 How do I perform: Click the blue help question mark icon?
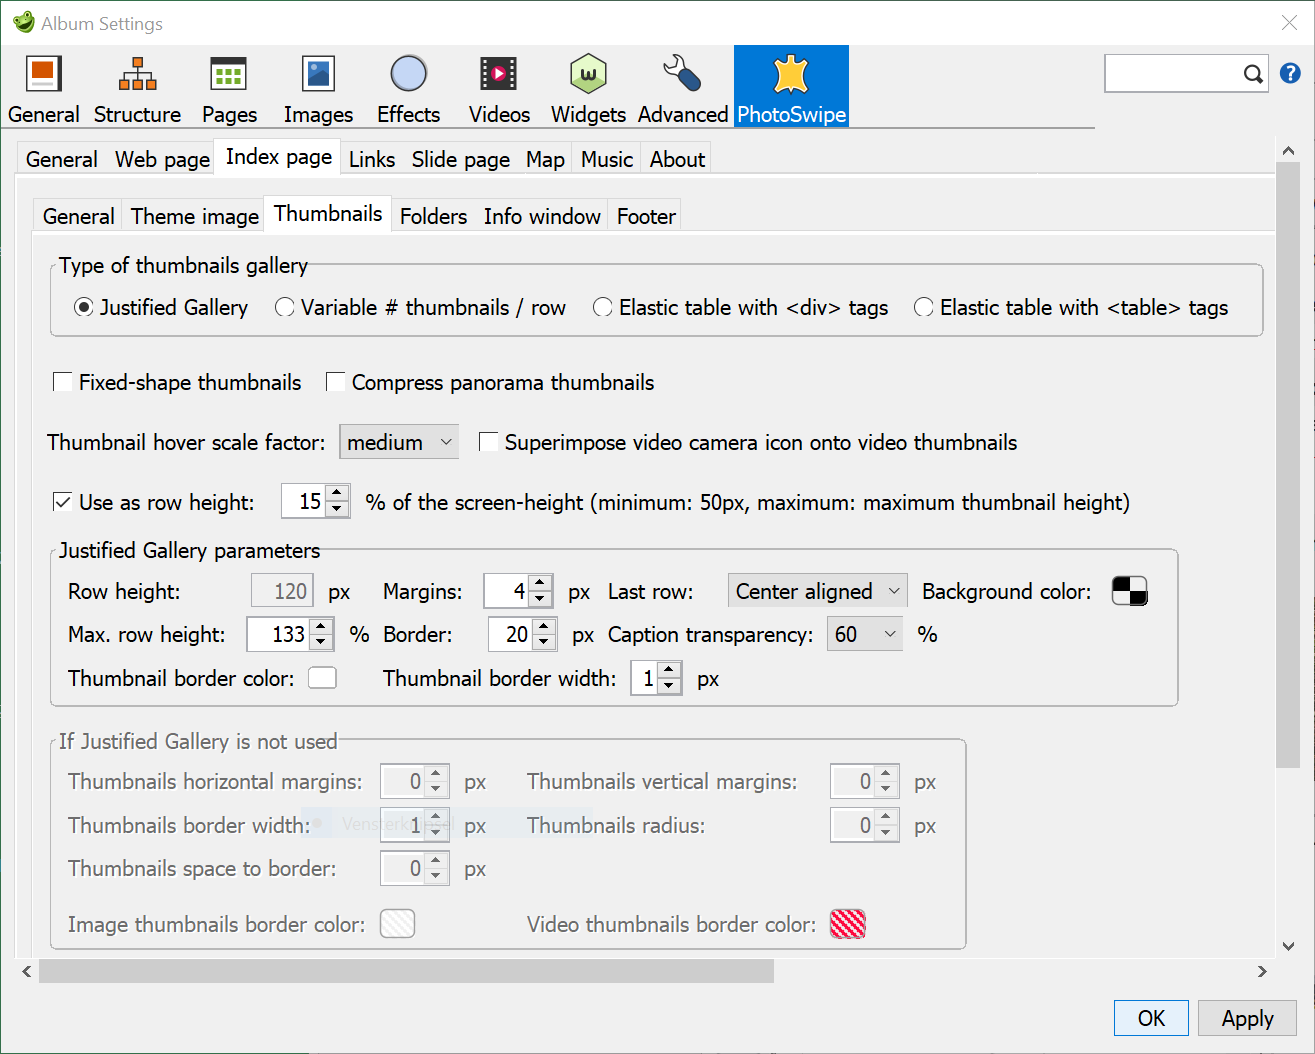tap(1290, 73)
